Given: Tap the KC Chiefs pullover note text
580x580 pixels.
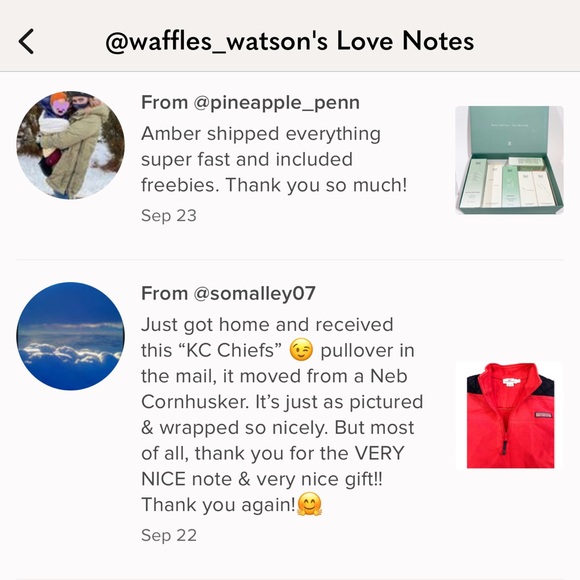Looking at the screenshot, I should [x=282, y=415].
